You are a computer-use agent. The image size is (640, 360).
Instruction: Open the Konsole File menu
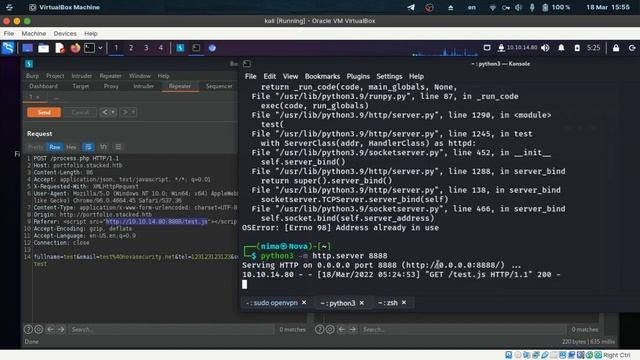pos(250,76)
